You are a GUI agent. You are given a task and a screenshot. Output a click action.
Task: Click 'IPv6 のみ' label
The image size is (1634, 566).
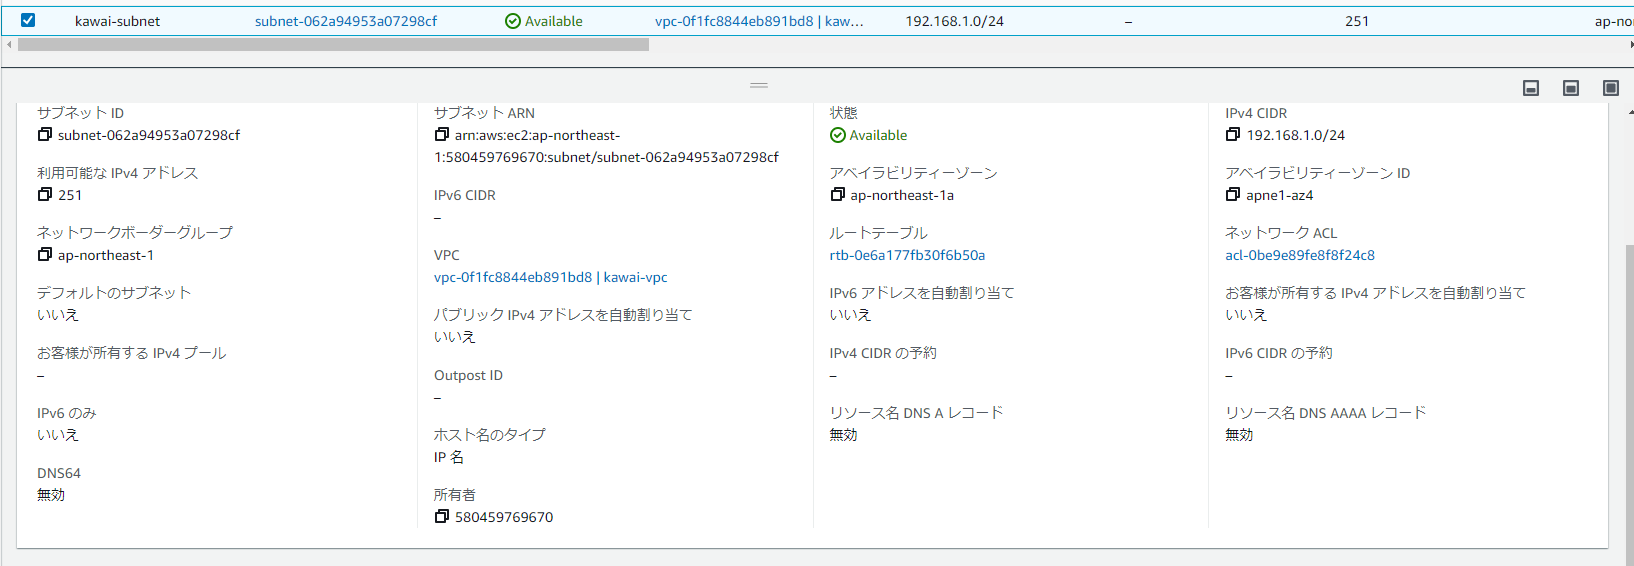(x=67, y=413)
